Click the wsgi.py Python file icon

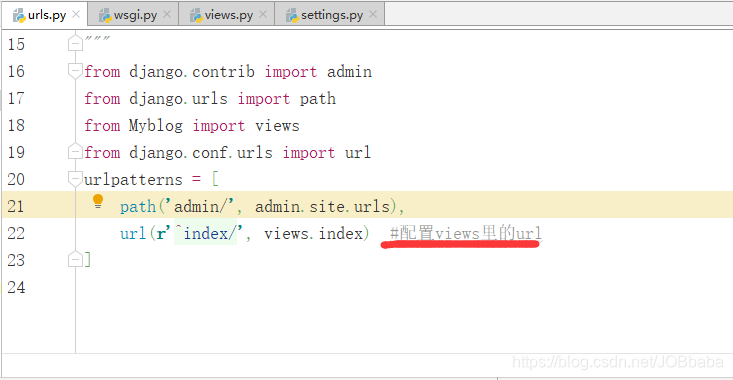pyautogui.click(x=105, y=15)
